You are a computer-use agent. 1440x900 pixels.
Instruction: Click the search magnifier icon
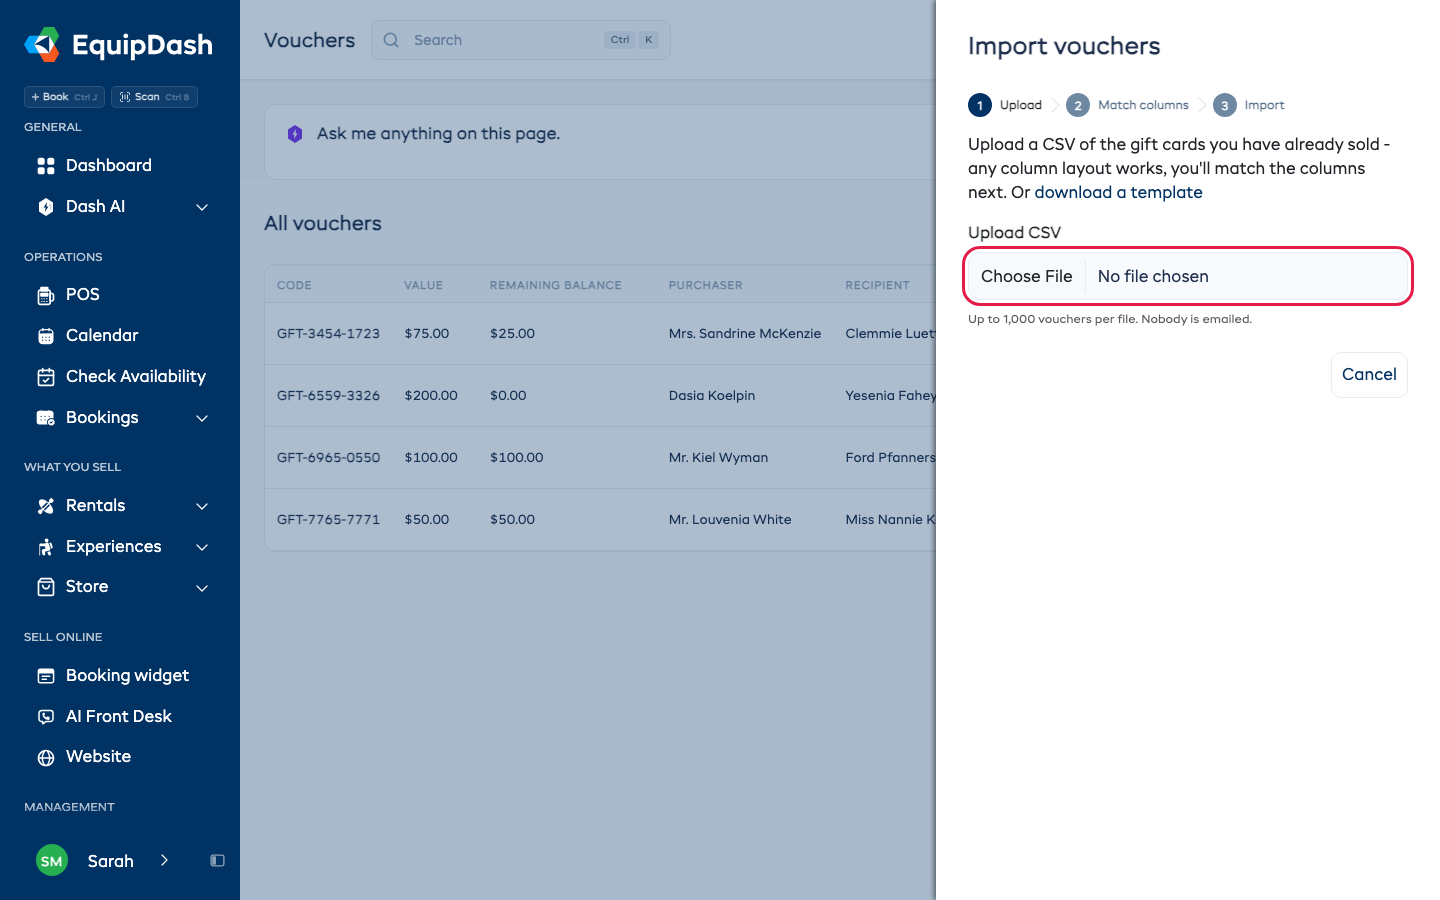[x=391, y=40]
